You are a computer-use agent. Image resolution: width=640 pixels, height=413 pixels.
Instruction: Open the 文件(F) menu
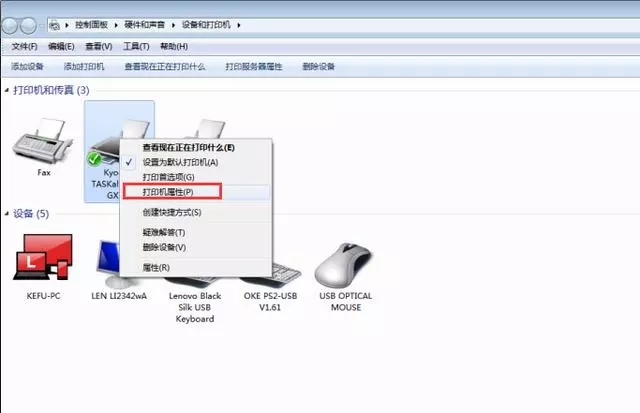click(24, 47)
